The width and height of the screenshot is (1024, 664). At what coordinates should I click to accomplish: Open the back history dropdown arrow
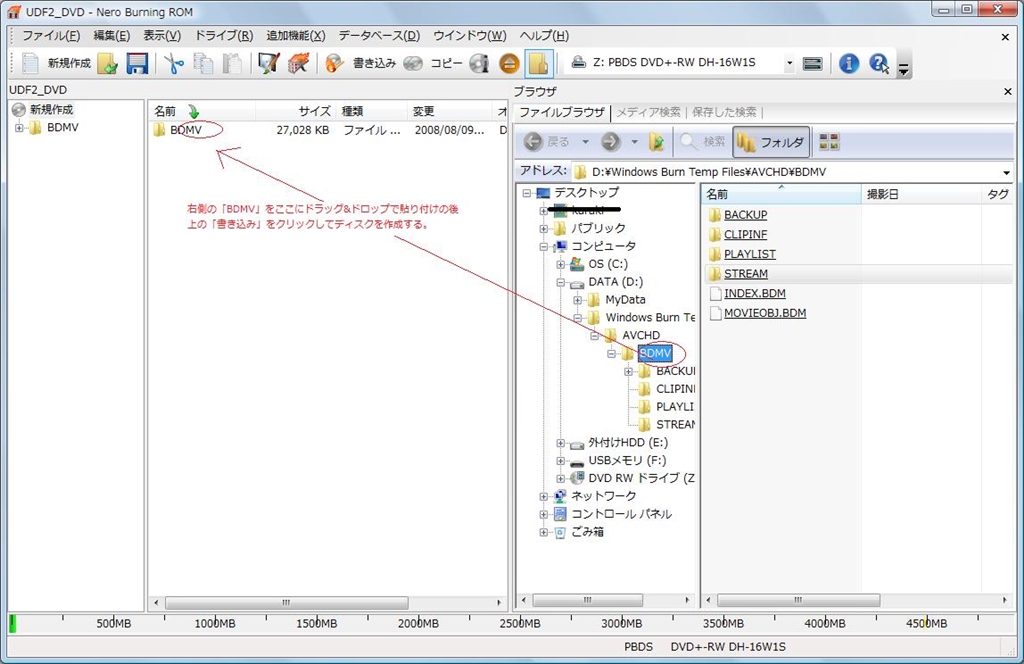pos(585,142)
